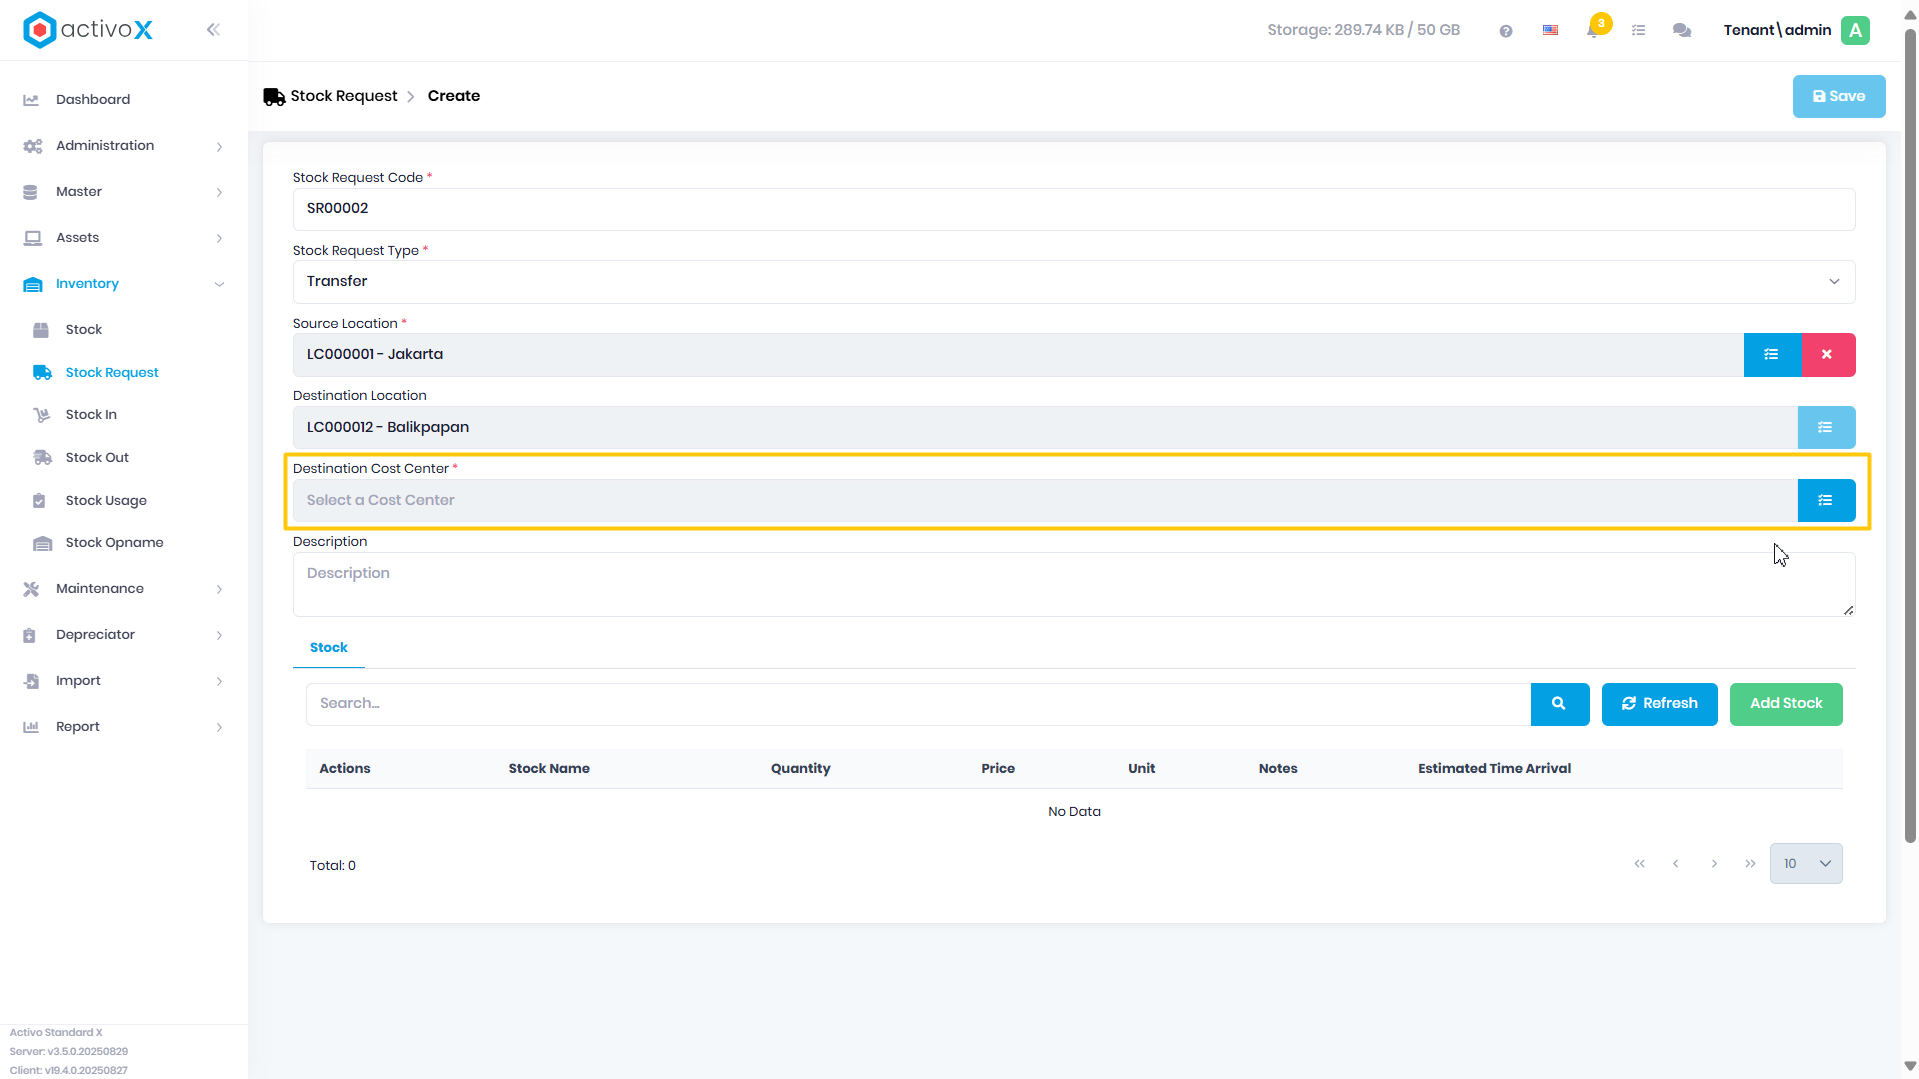Click the Maintenance tools icon
This screenshot has height=1079, width=1919.
click(x=31, y=589)
